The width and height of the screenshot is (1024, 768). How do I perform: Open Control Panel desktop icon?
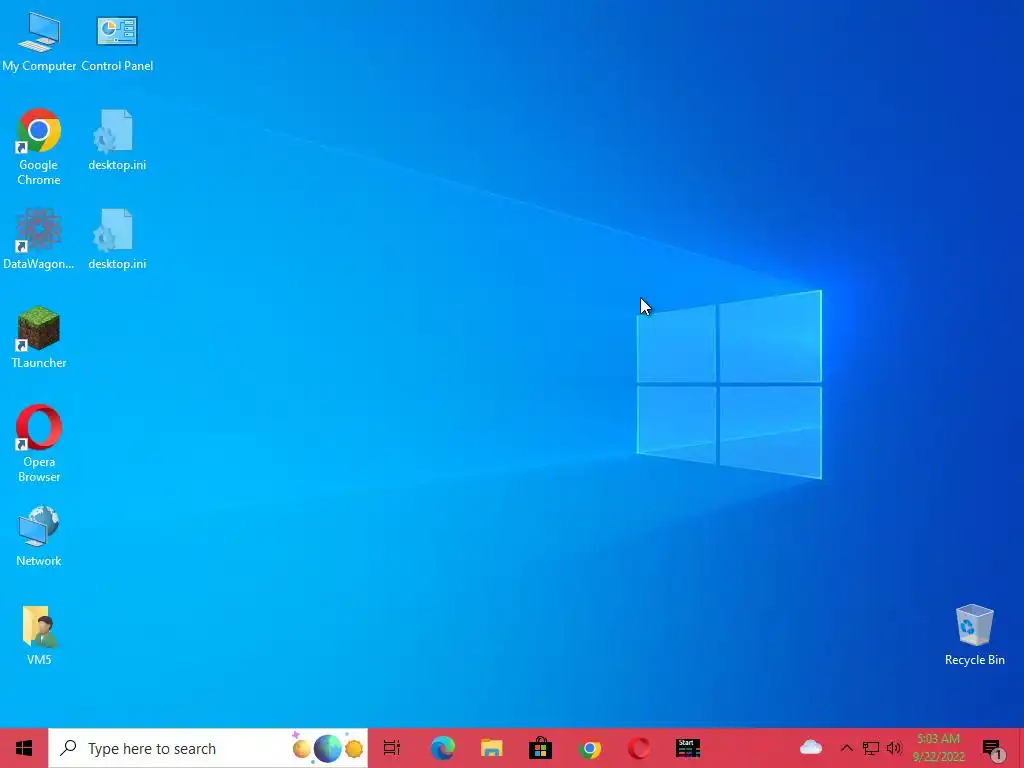(x=117, y=42)
